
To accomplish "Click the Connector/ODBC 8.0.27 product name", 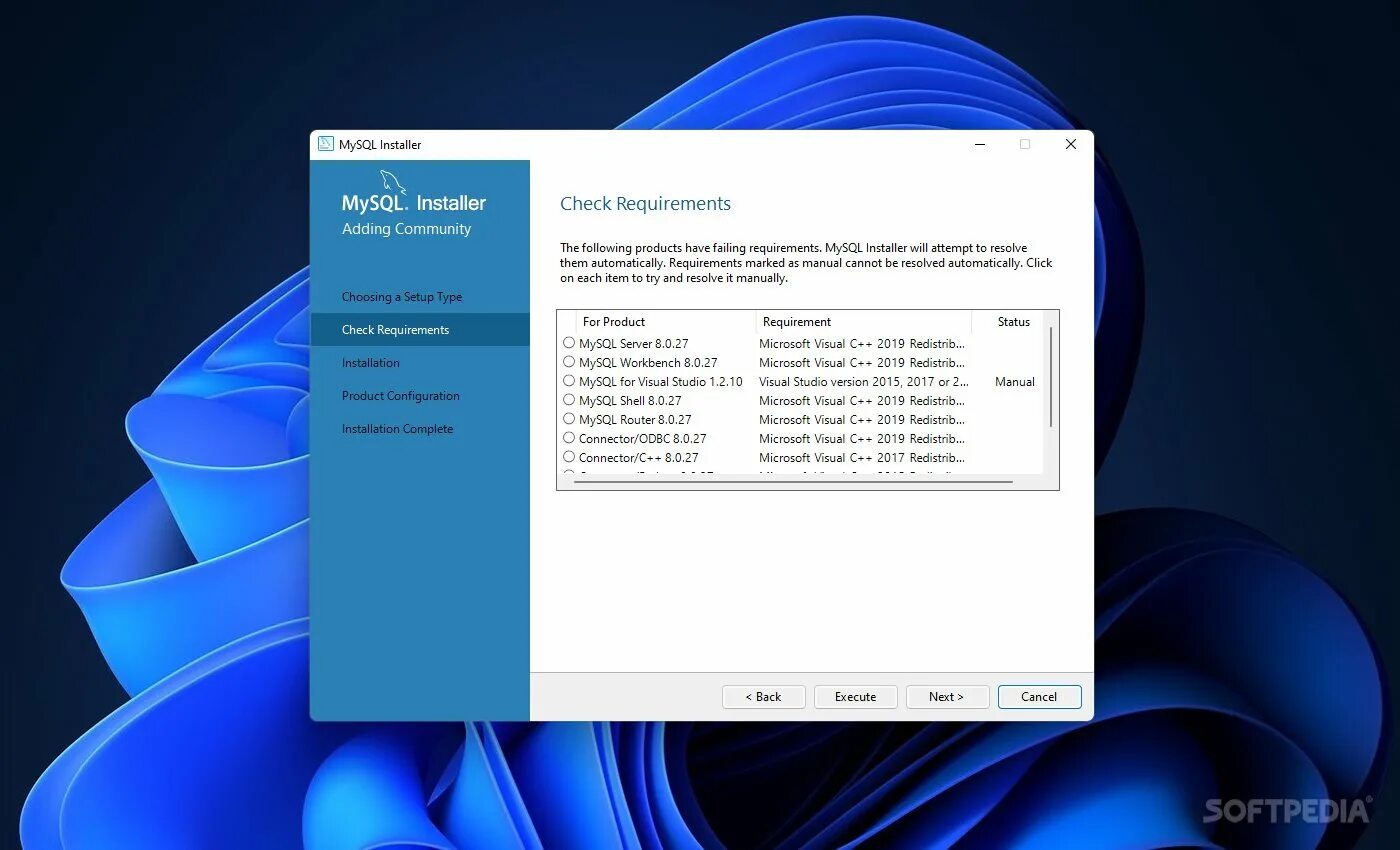I will click(x=643, y=439).
